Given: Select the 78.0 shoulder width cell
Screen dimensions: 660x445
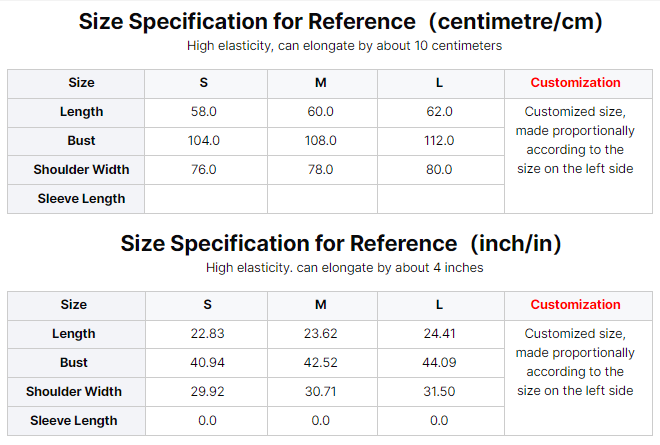Looking at the screenshot, I should coord(321,170).
